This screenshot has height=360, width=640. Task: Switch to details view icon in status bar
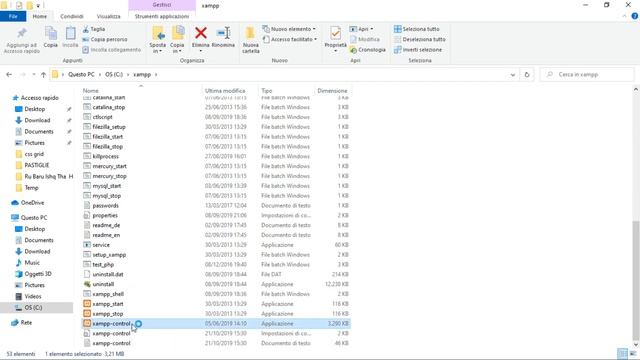(x=622, y=353)
